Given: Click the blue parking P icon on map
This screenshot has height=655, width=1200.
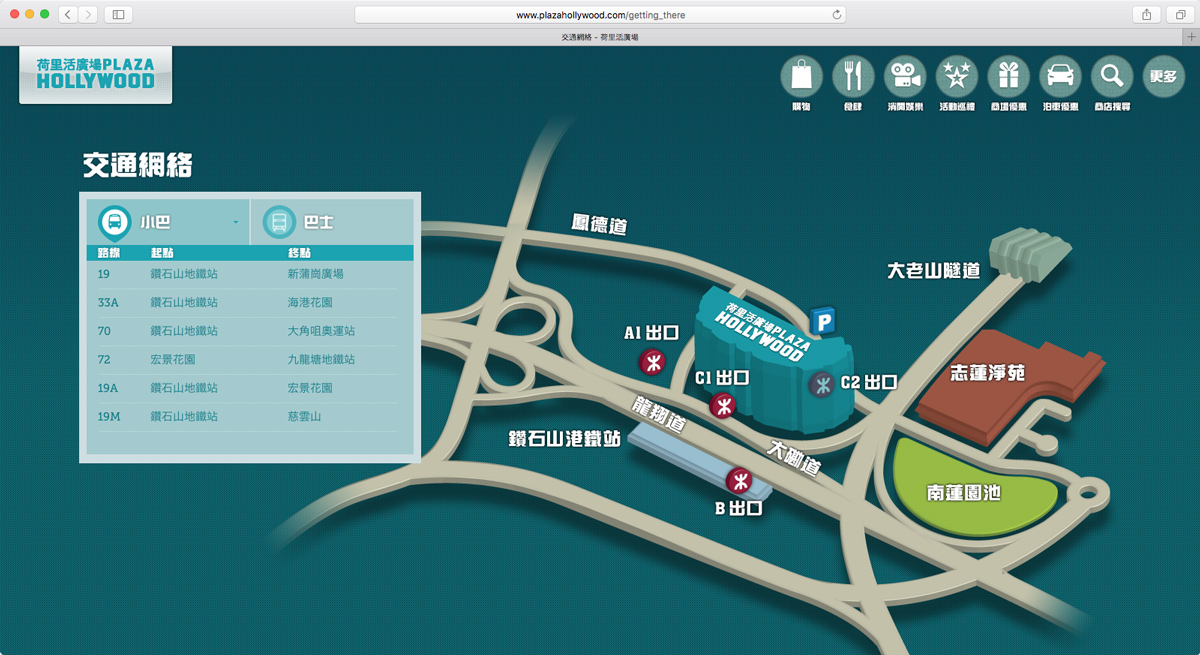Looking at the screenshot, I should point(822,321).
